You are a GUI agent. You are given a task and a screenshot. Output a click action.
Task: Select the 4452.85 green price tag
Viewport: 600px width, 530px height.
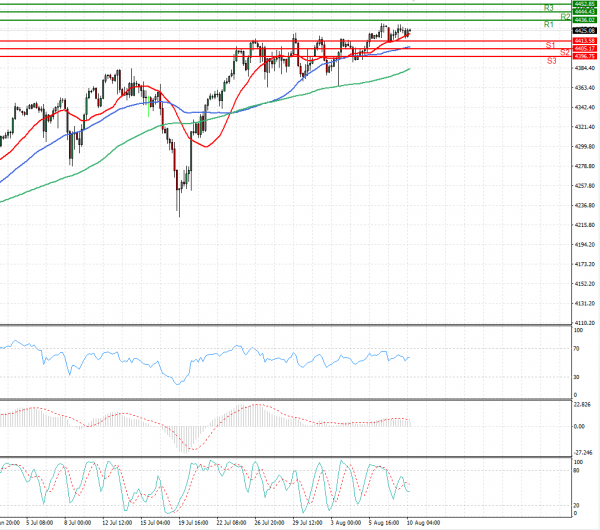click(x=584, y=4)
